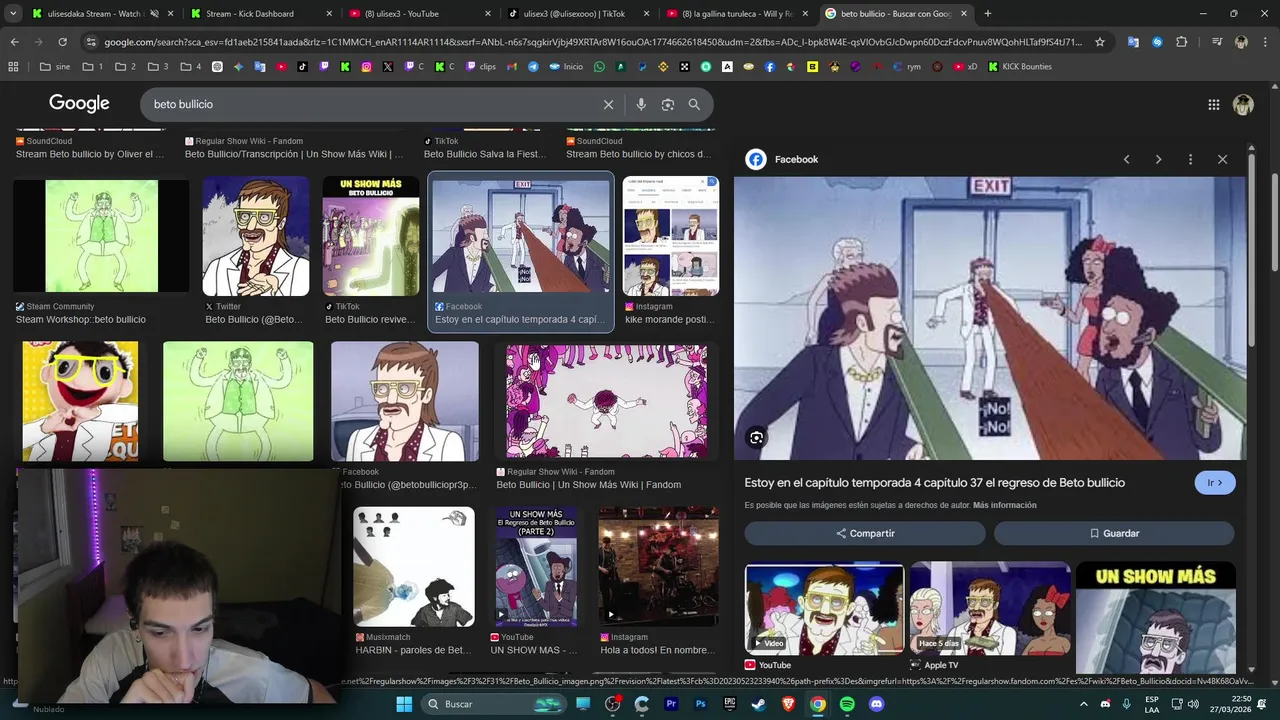Bookmark this page with the star icon
Image resolution: width=1280 pixels, height=720 pixels.
[1100, 42]
